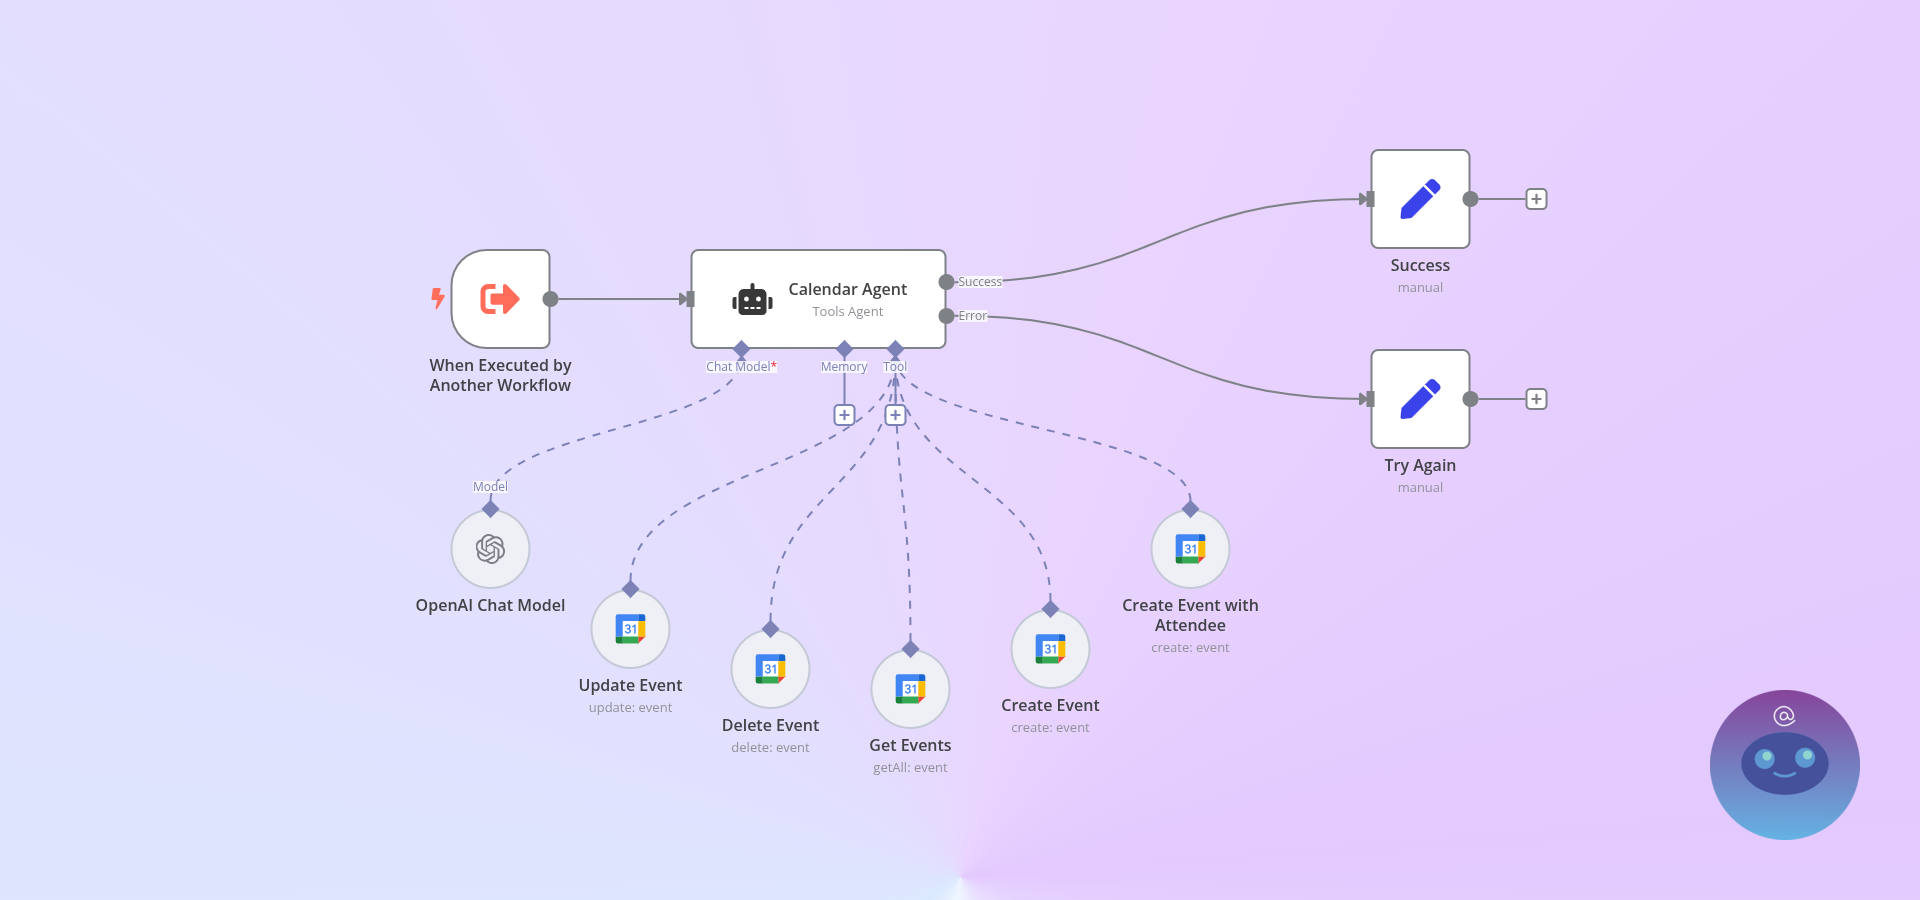Click the Get Events top diamond connector
1920x900 pixels.
click(910, 649)
